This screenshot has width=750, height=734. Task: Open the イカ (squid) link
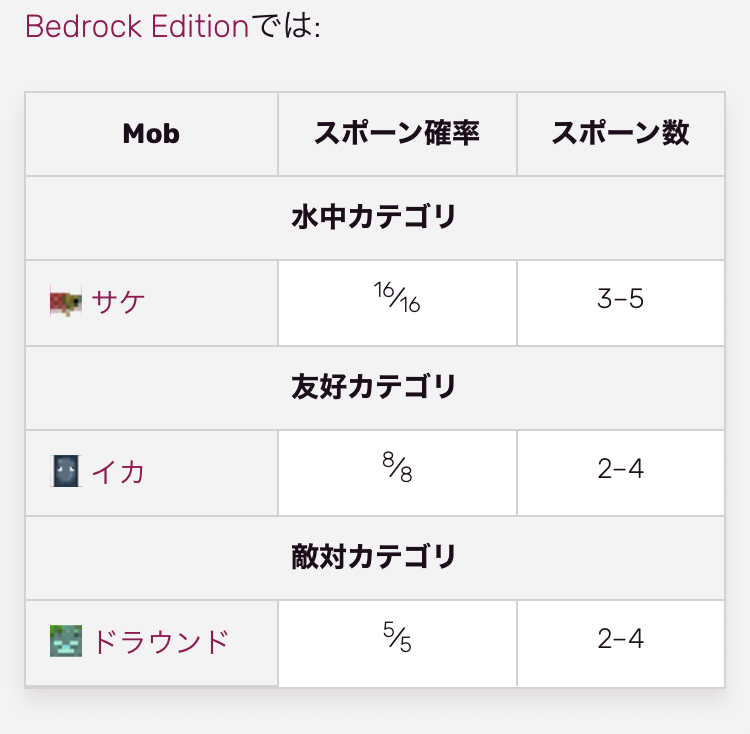[119, 471]
